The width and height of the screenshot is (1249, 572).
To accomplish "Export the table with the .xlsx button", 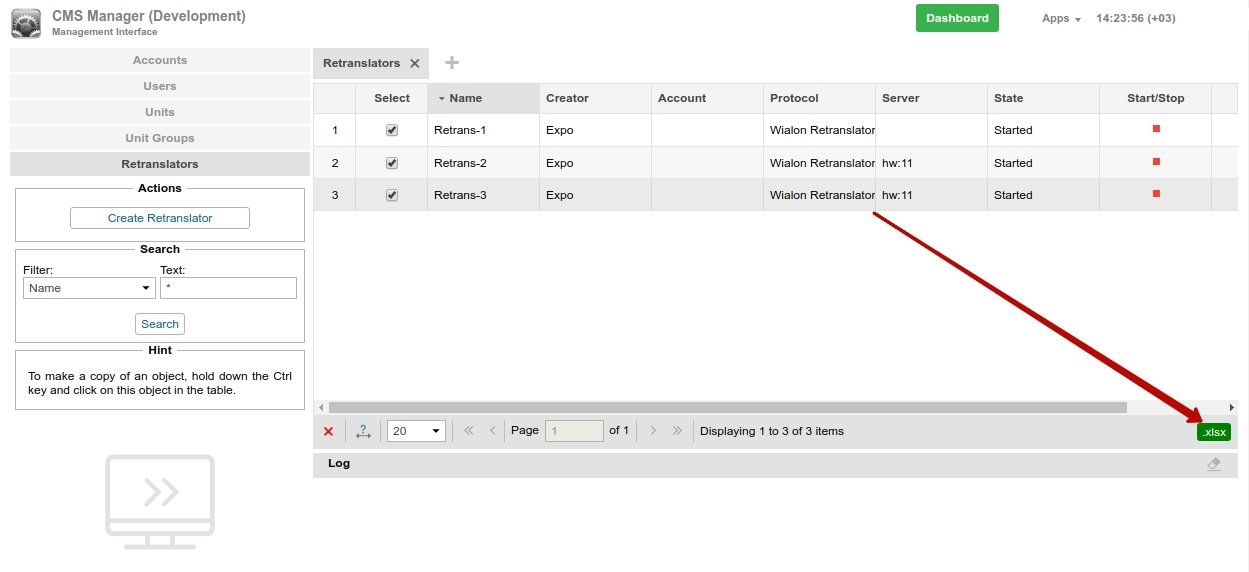I will pyautogui.click(x=1213, y=432).
